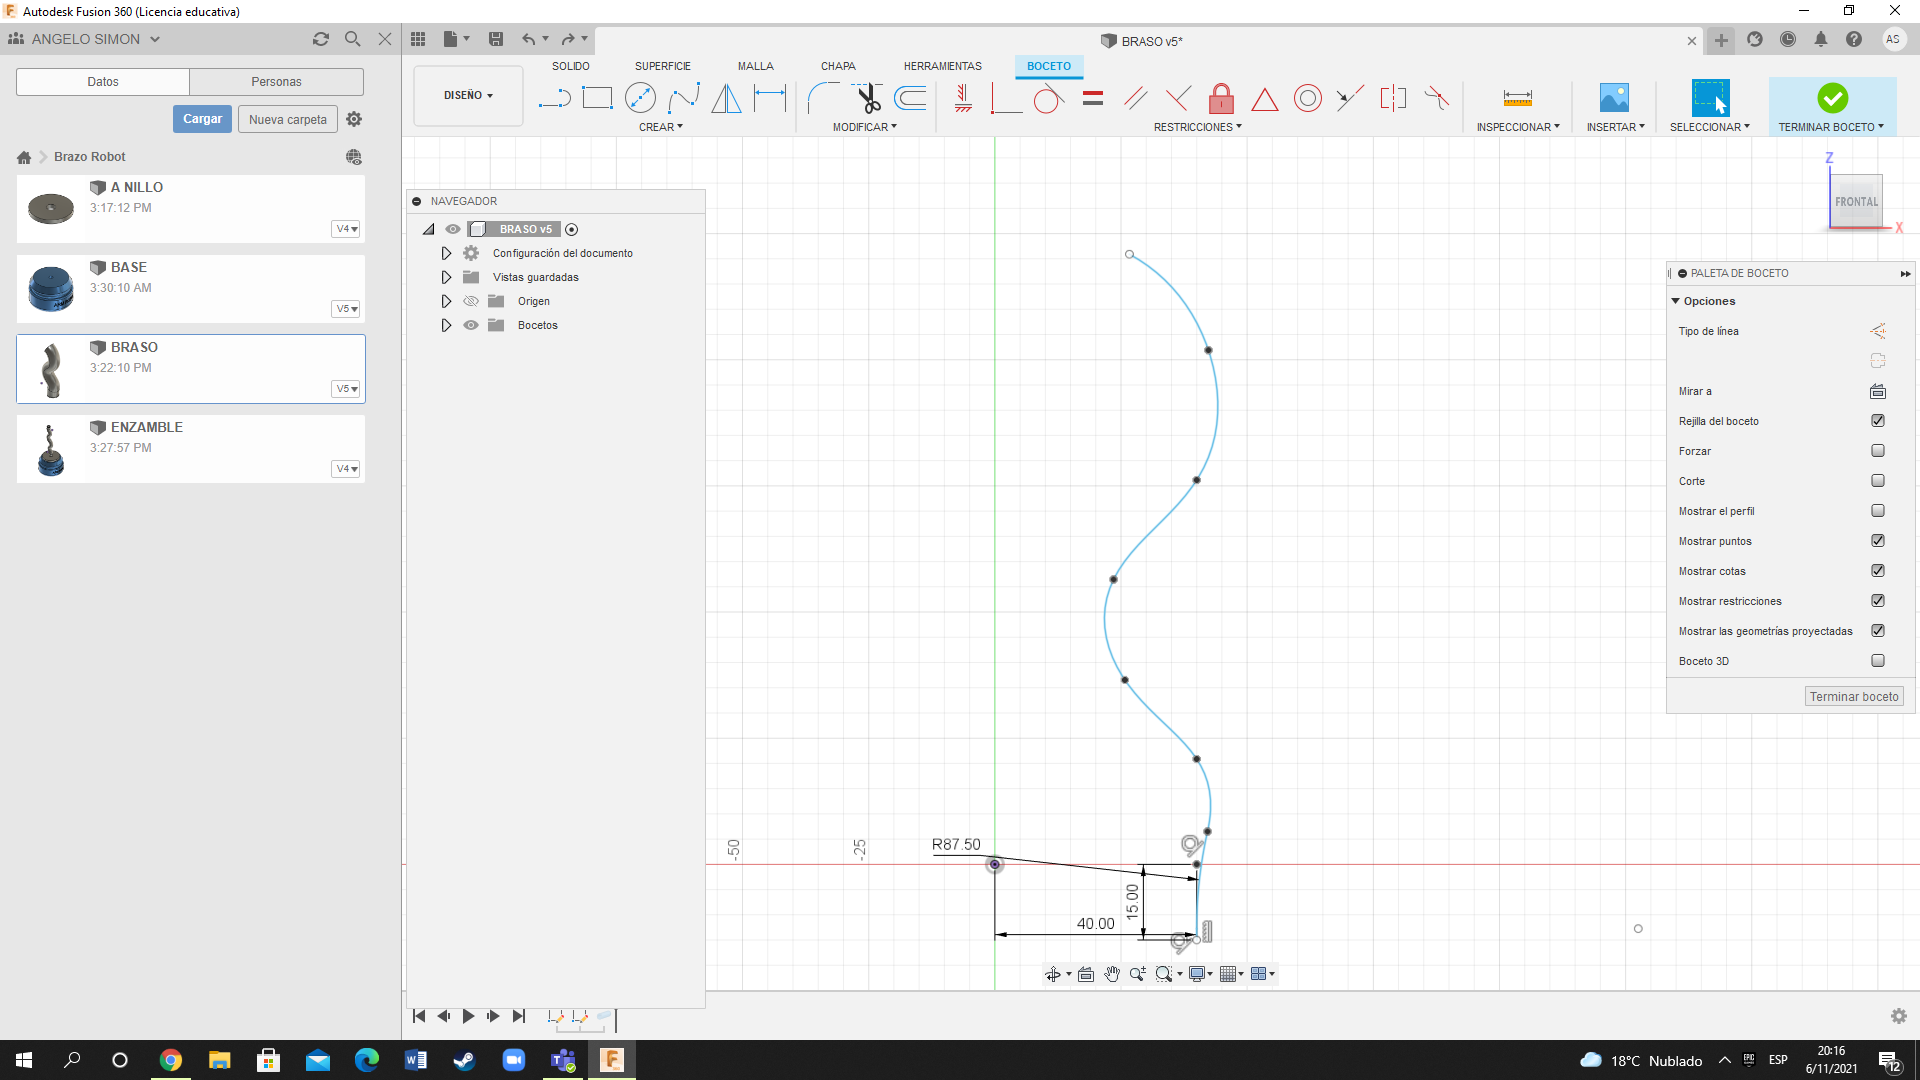Apply Parallel constraint icon
Viewport: 1920px width, 1080px height.
coord(1135,98)
